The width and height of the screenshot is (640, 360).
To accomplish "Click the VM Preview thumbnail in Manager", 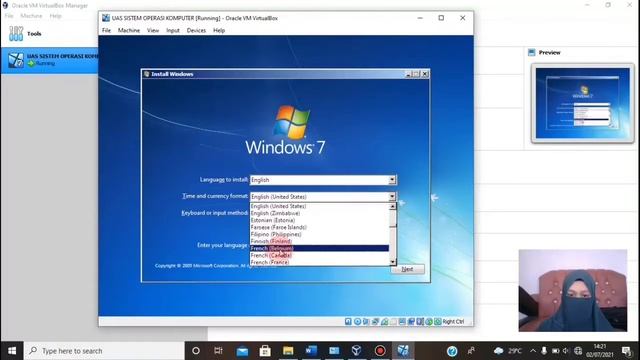I will coord(582,103).
